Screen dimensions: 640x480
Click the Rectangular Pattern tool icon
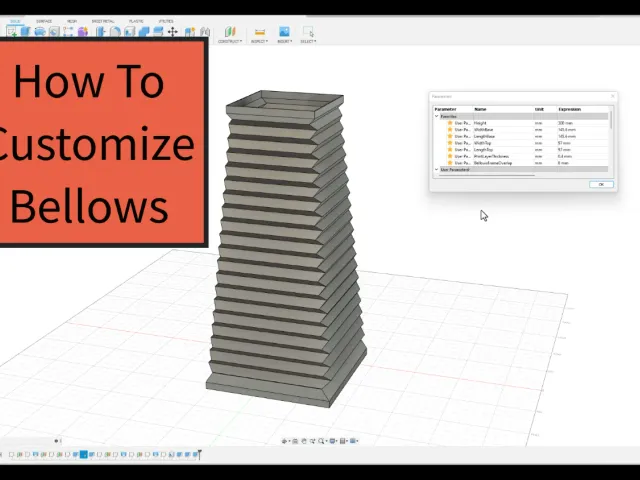[68, 31]
